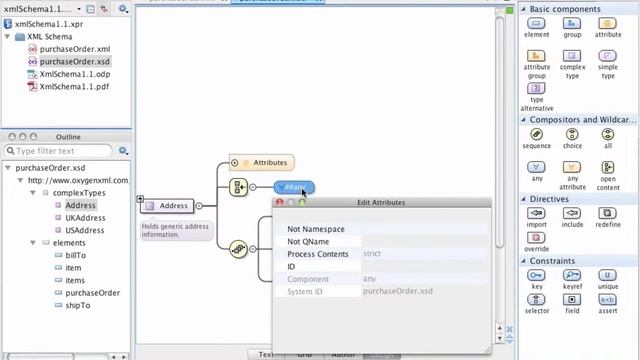Image resolution: width=640 pixels, height=360 pixels.
Task: Collapse the Basic components section
Action: click(x=524, y=9)
